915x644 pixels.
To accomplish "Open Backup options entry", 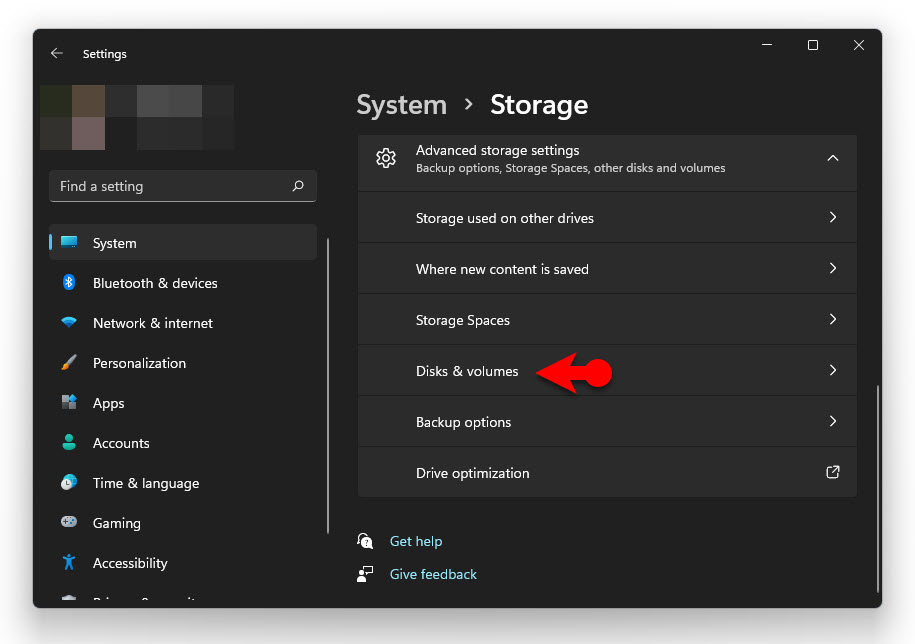I will click(x=464, y=422).
